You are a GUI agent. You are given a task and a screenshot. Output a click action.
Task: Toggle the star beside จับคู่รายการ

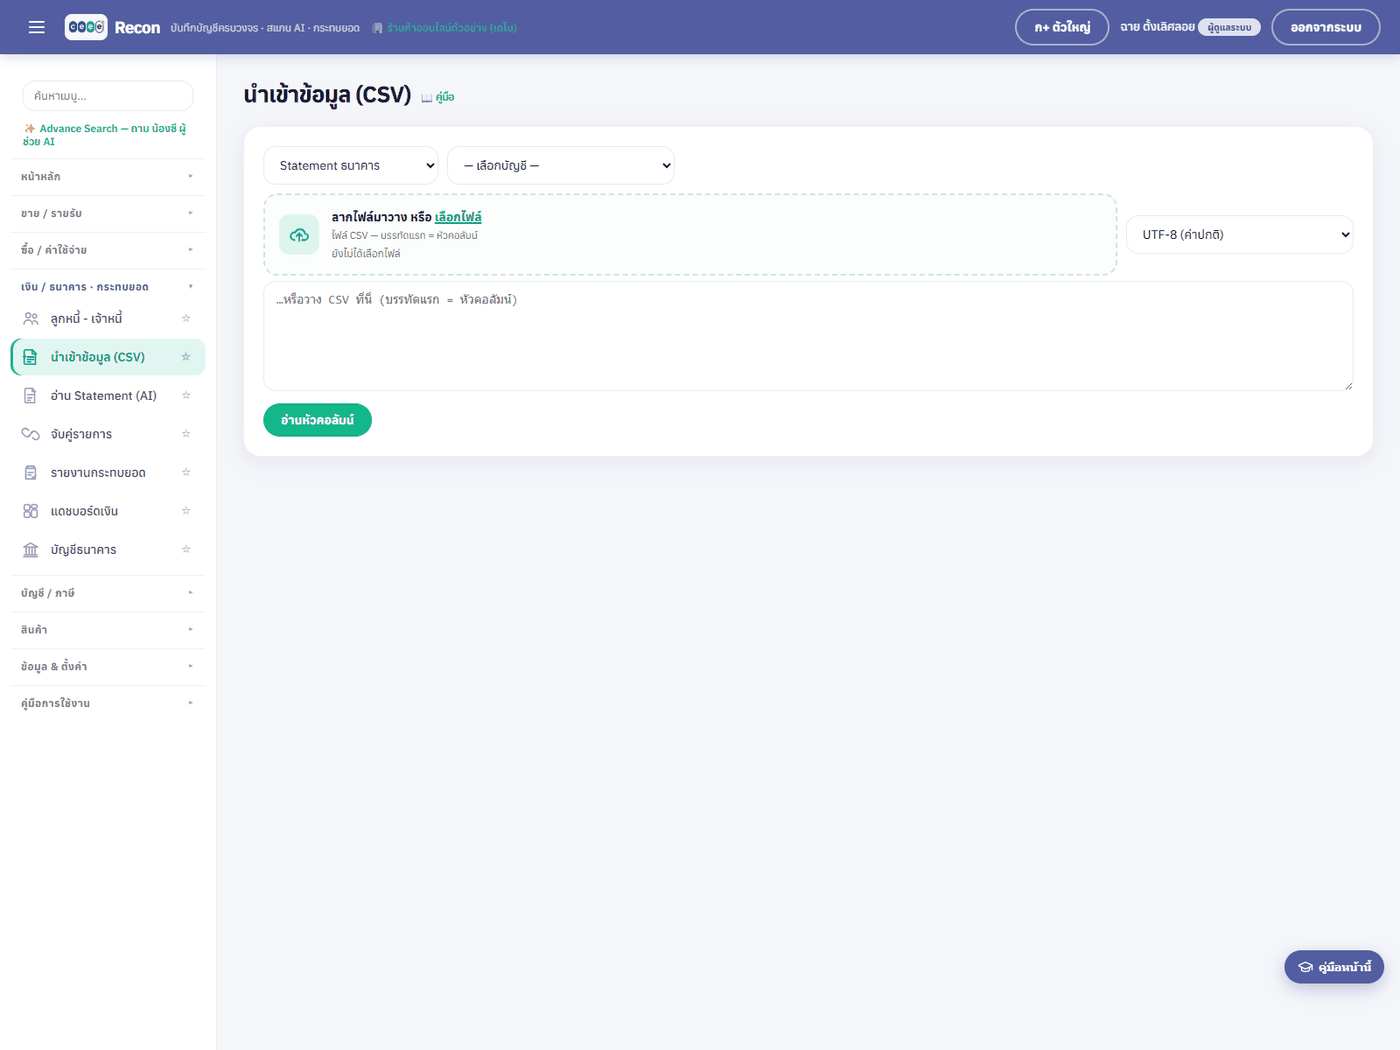[x=186, y=434]
